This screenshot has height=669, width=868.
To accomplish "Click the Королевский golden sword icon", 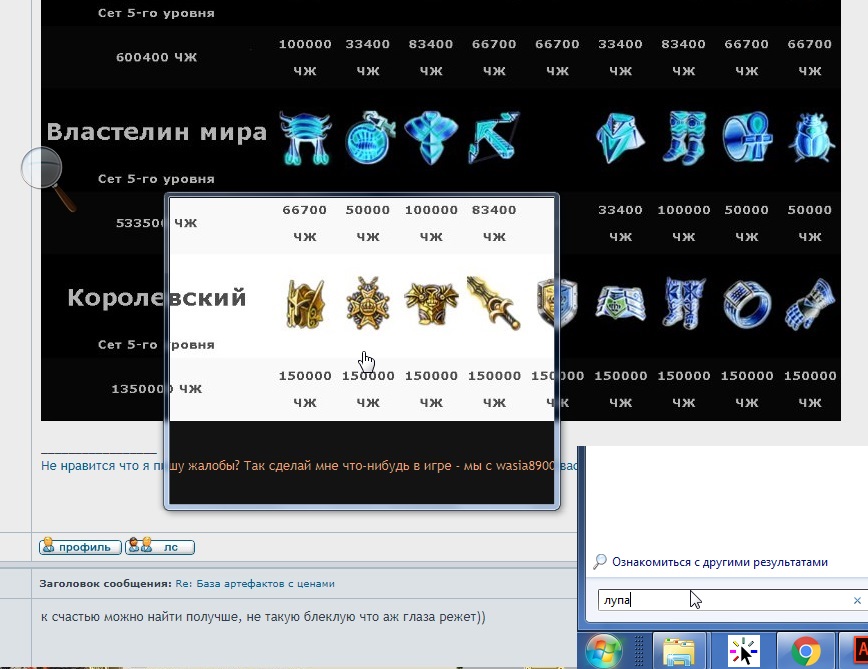I will [x=493, y=303].
